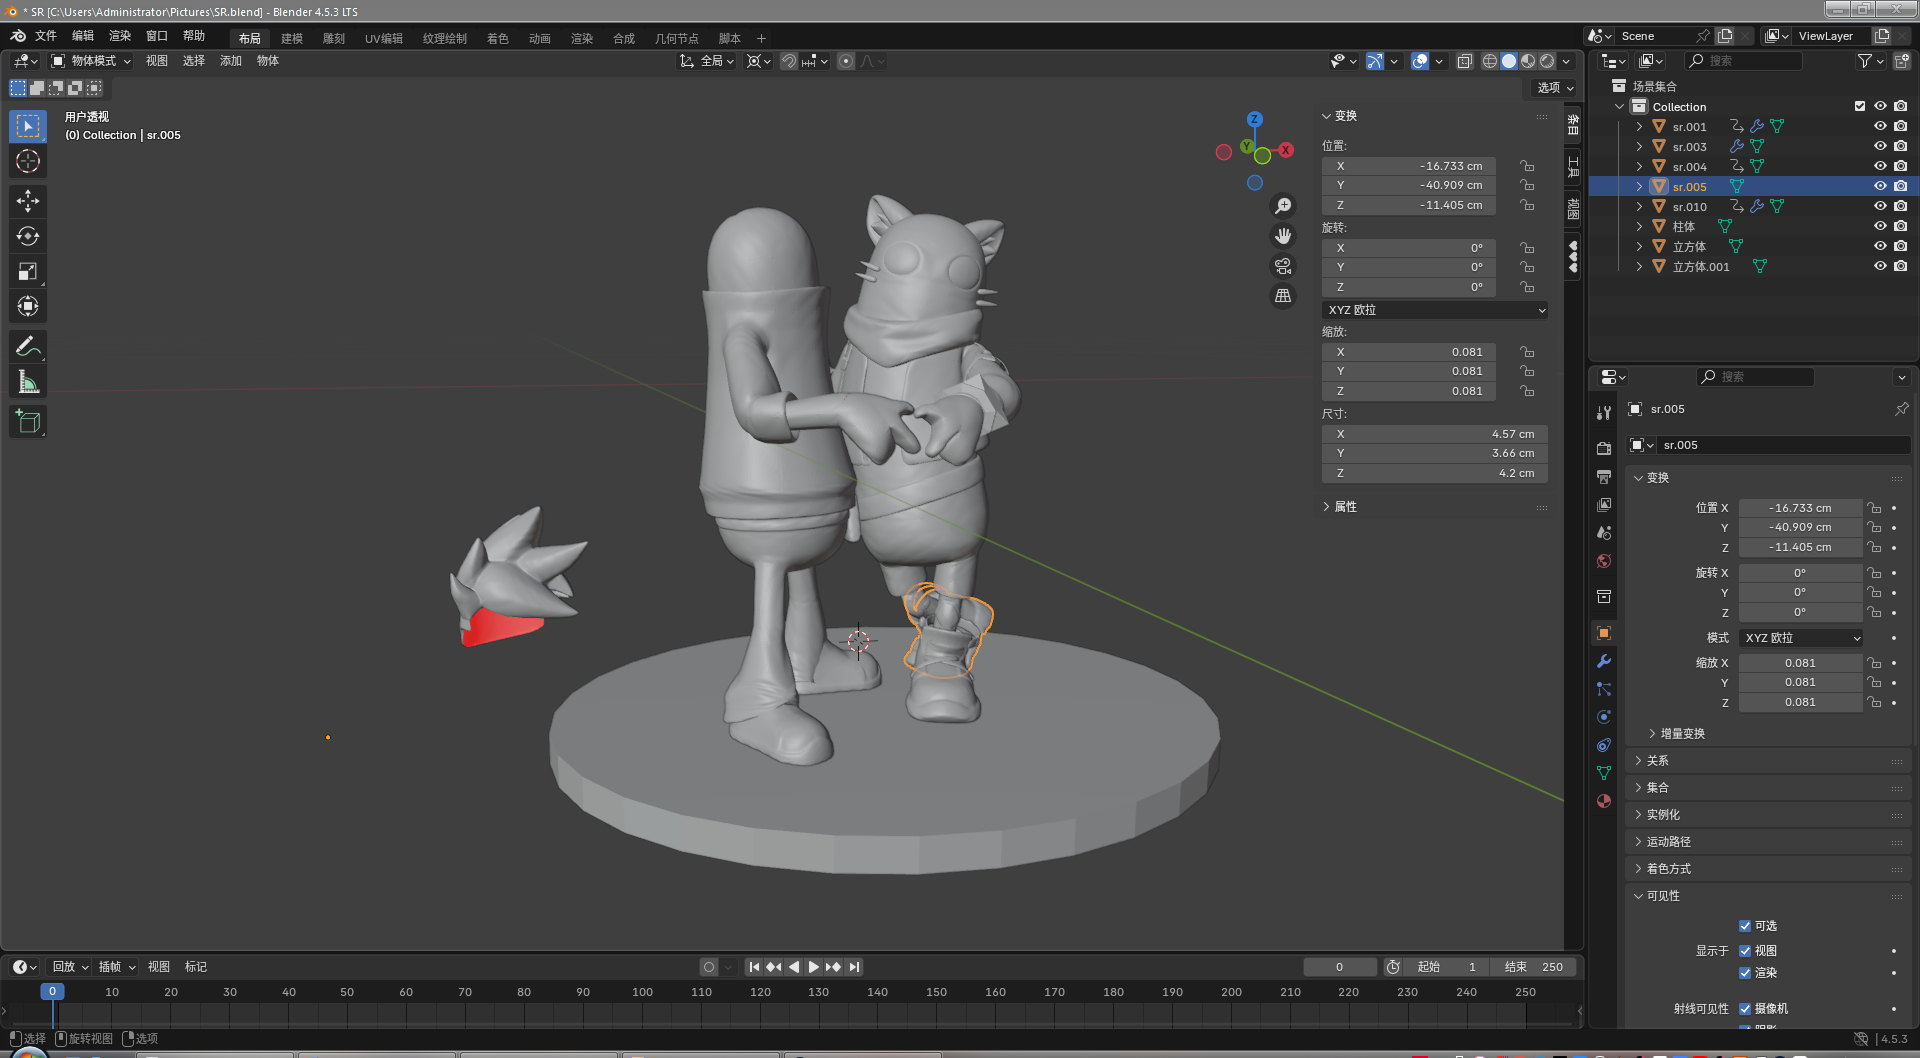Image resolution: width=1920 pixels, height=1058 pixels.
Task: Open the 文件 menu
Action: click(x=46, y=36)
